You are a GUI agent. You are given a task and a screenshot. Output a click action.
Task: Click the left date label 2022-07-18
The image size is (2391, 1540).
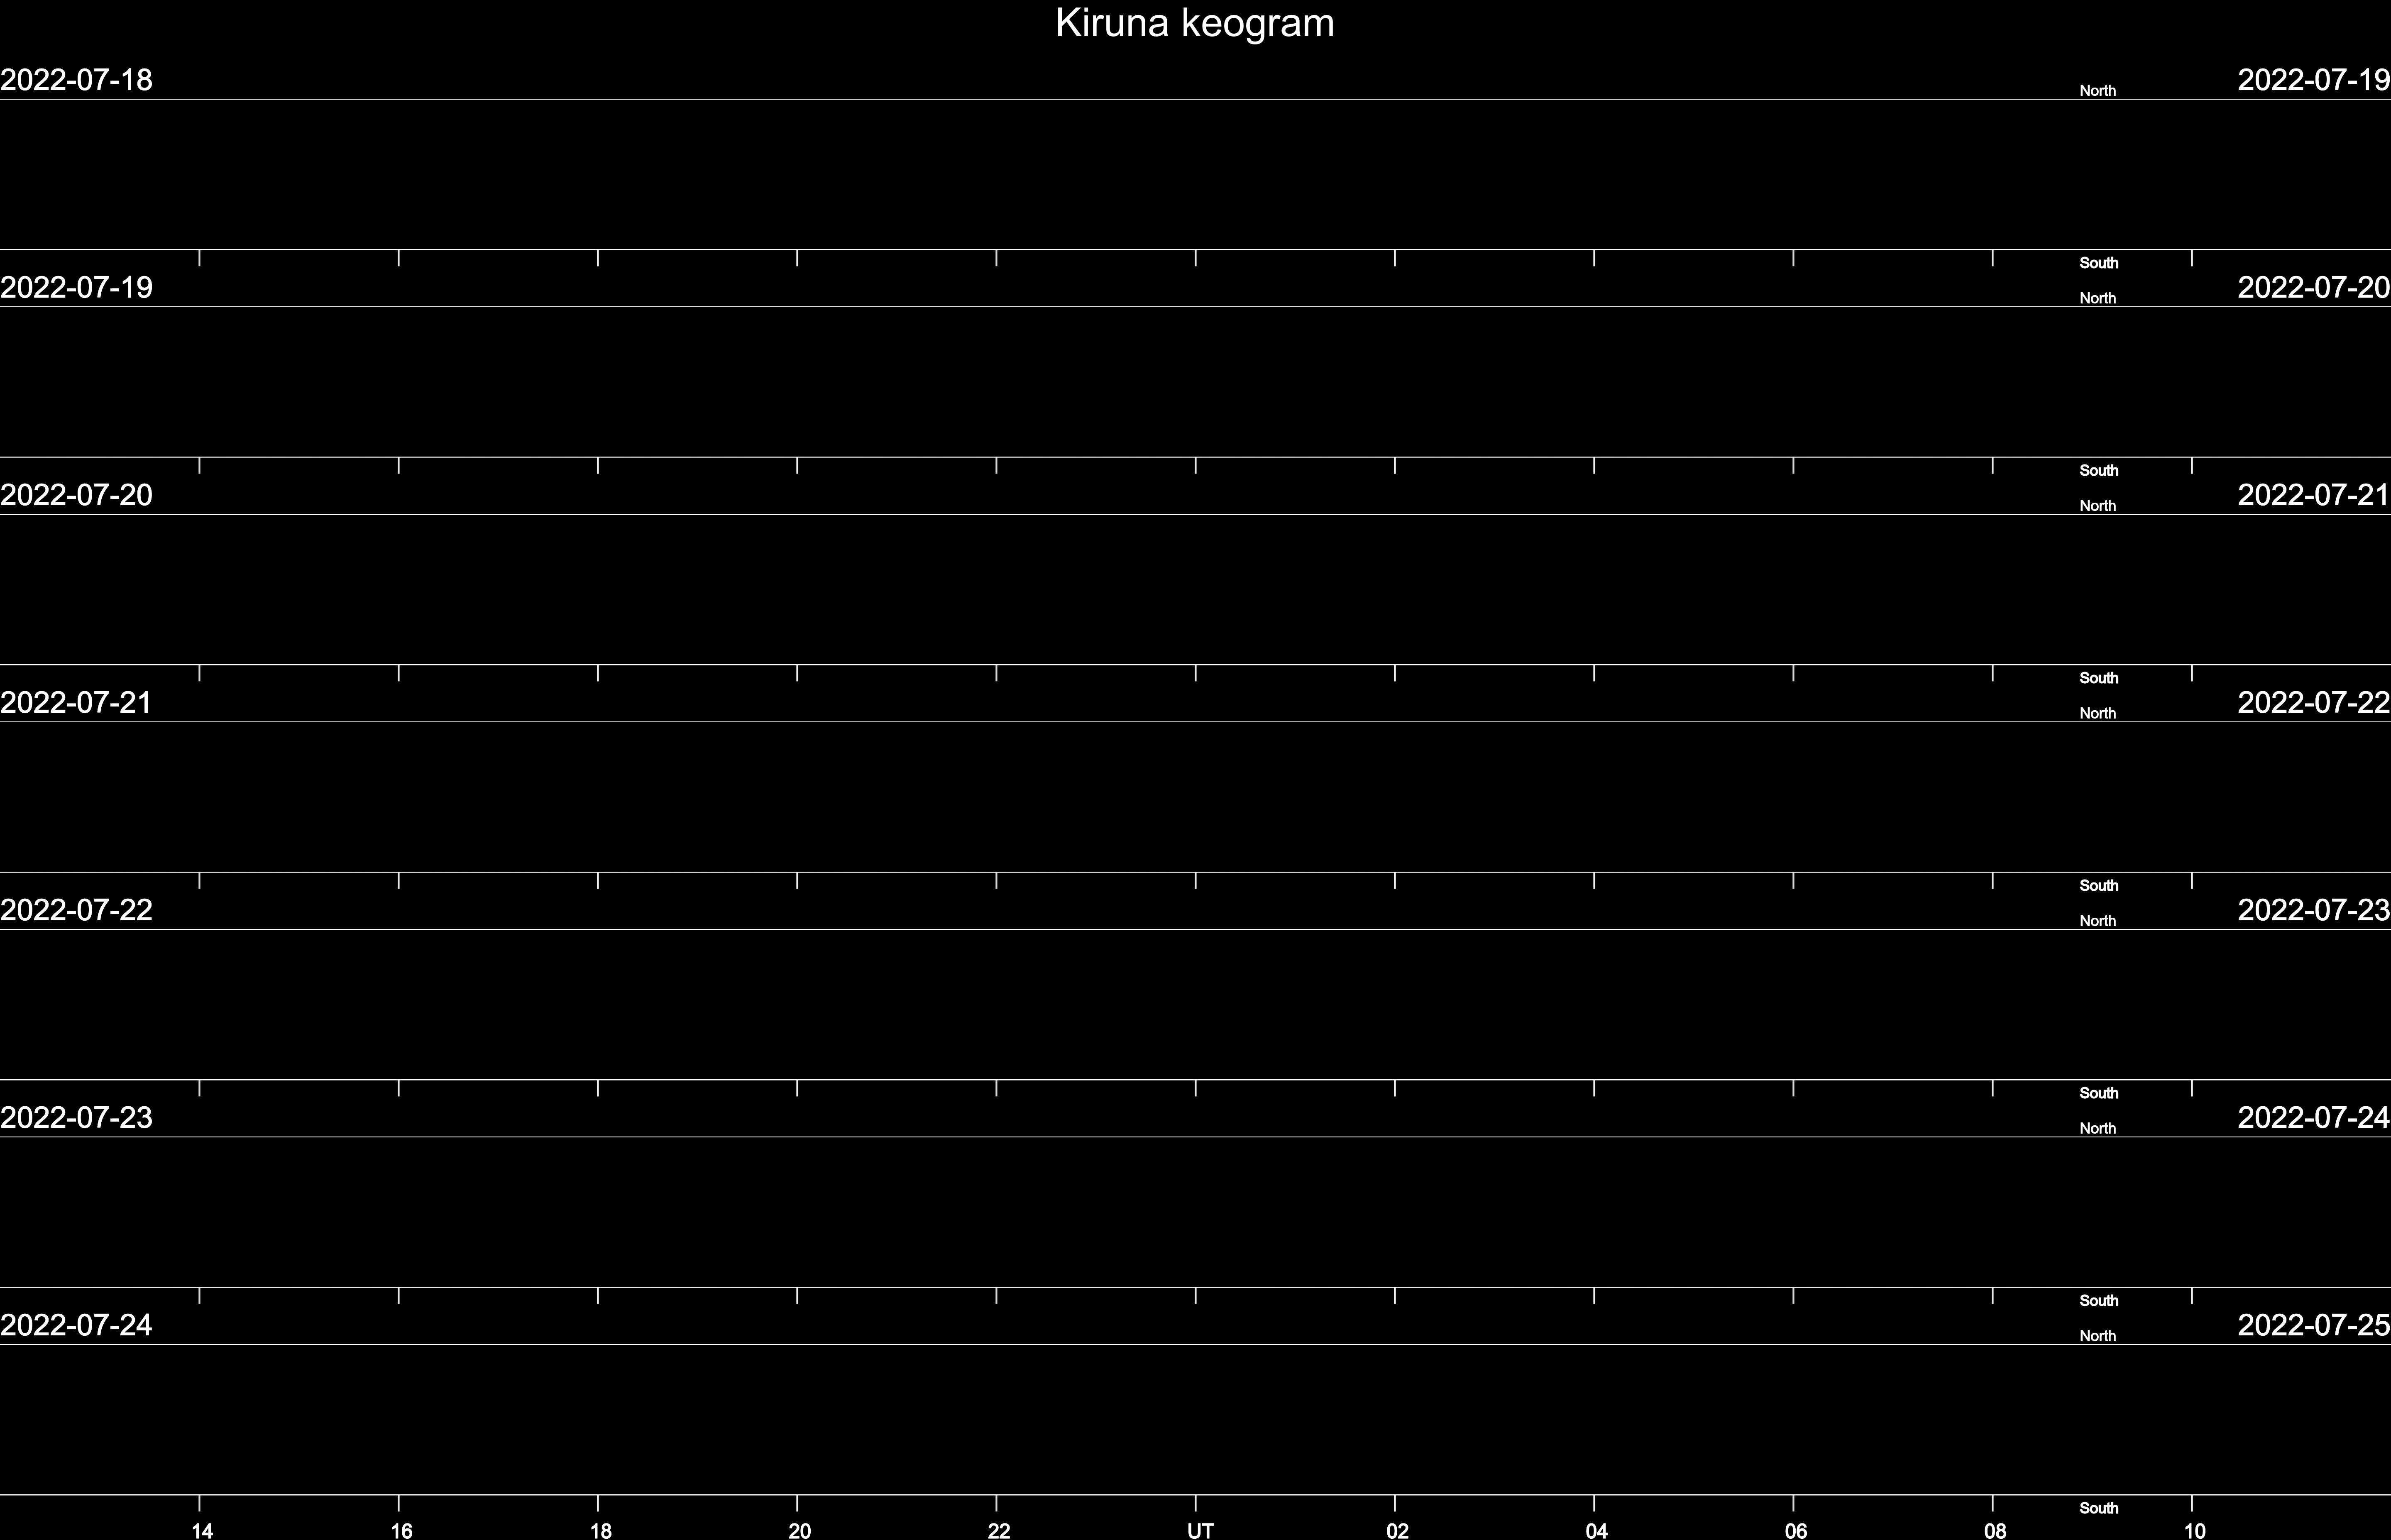[76, 80]
